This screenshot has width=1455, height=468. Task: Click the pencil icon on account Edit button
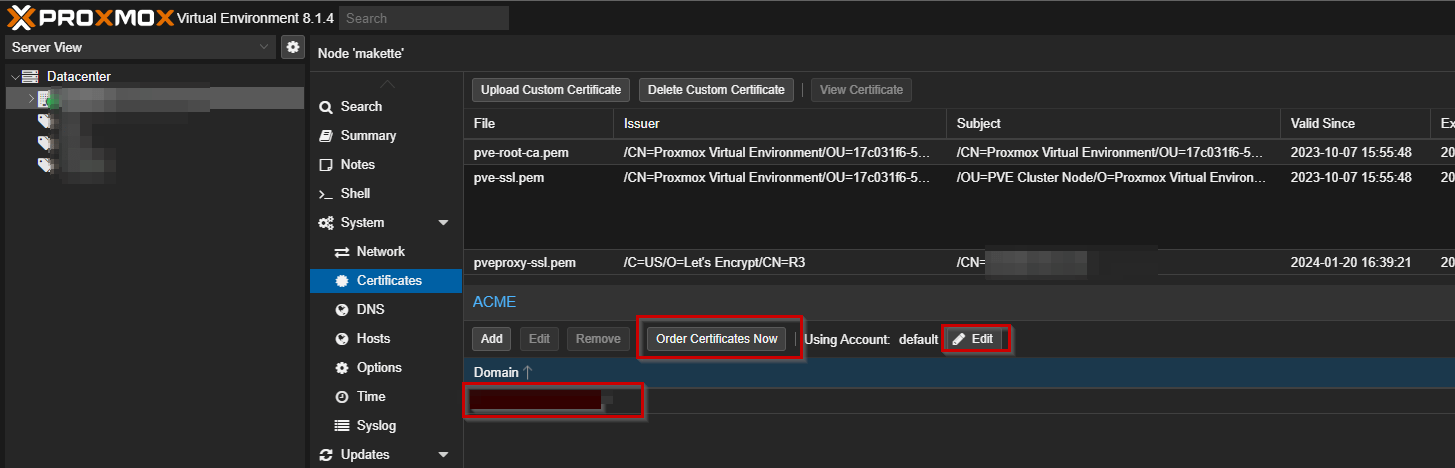coord(959,339)
